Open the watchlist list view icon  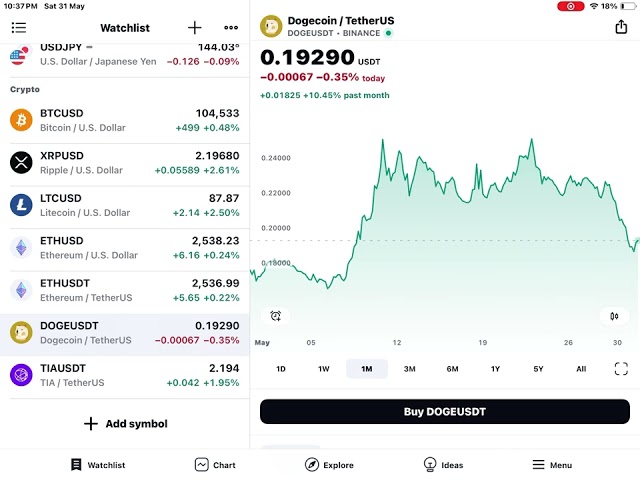19,28
